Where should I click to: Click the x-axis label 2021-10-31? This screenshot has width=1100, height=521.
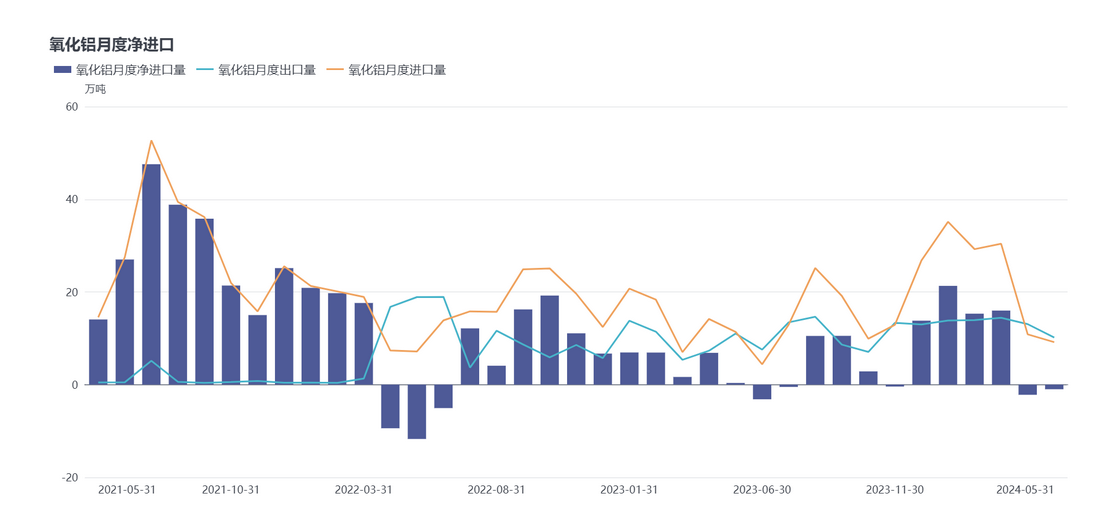pyautogui.click(x=231, y=489)
